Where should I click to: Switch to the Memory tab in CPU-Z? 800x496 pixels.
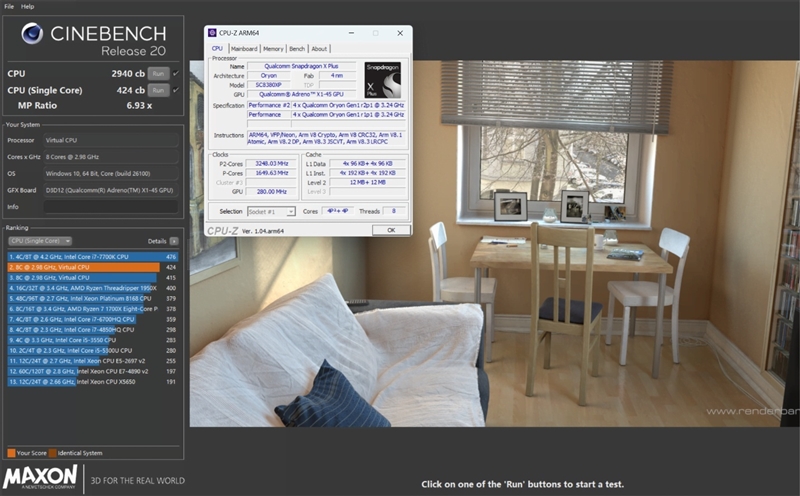click(273, 48)
